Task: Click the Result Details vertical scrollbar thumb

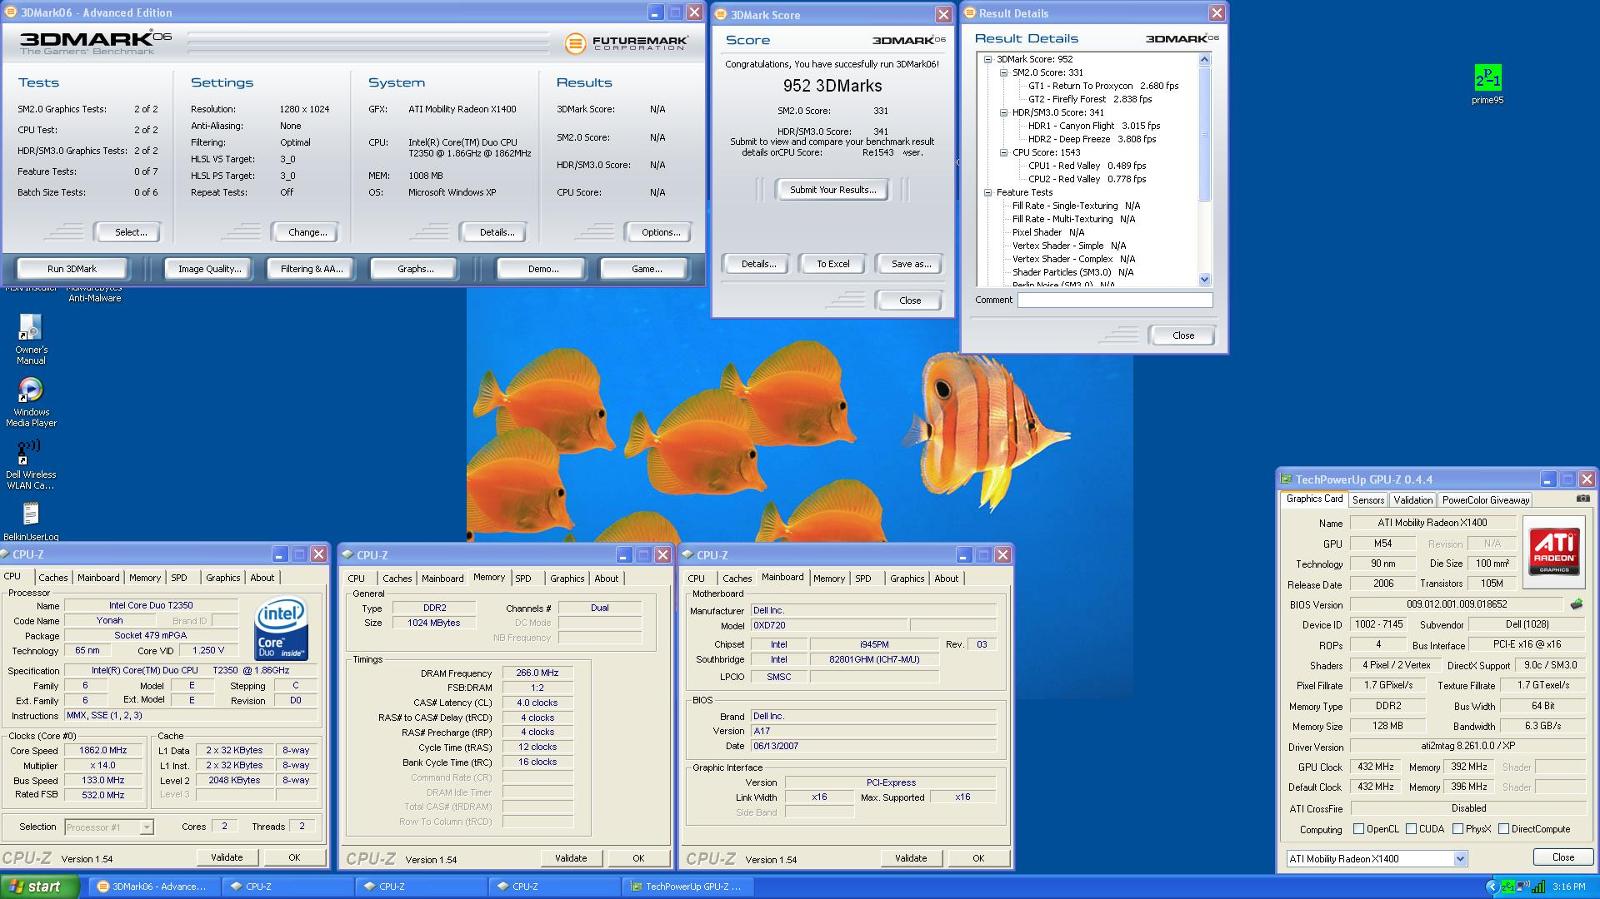Action: (x=1204, y=133)
